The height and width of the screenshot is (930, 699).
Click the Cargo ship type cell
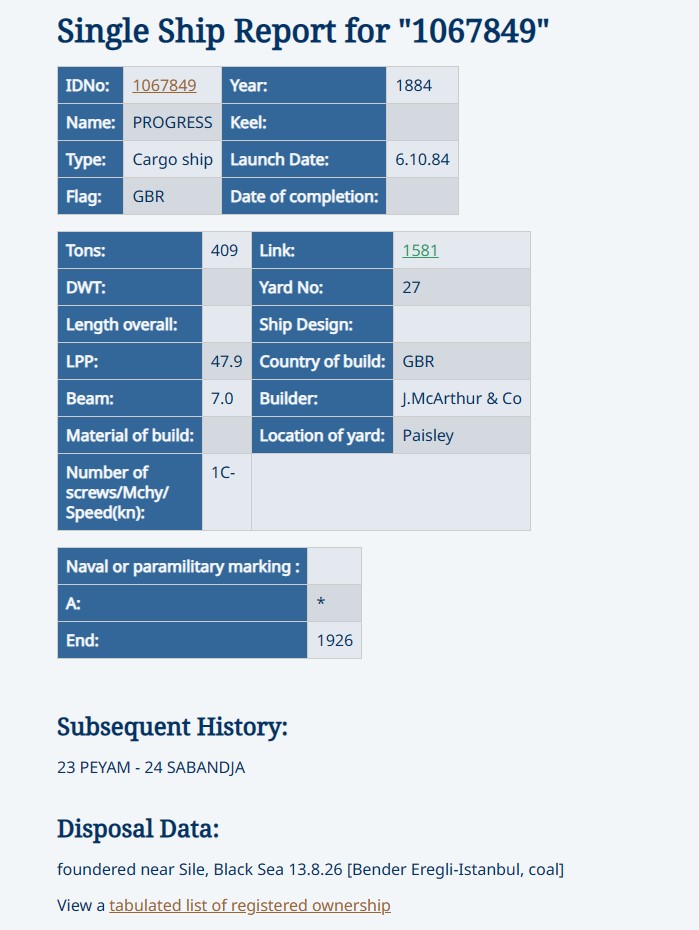pos(172,160)
